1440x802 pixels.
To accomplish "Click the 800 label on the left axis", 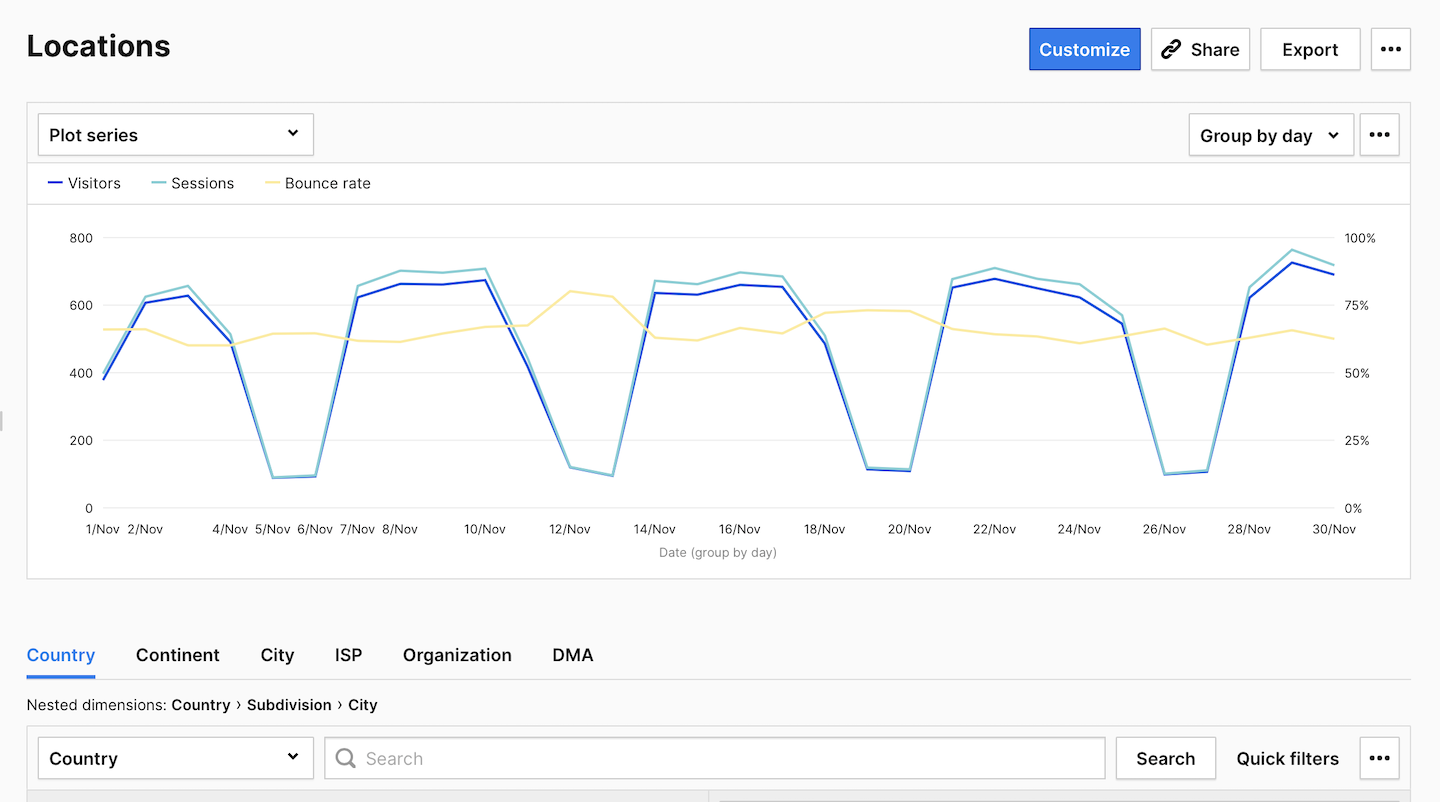I will coord(81,238).
